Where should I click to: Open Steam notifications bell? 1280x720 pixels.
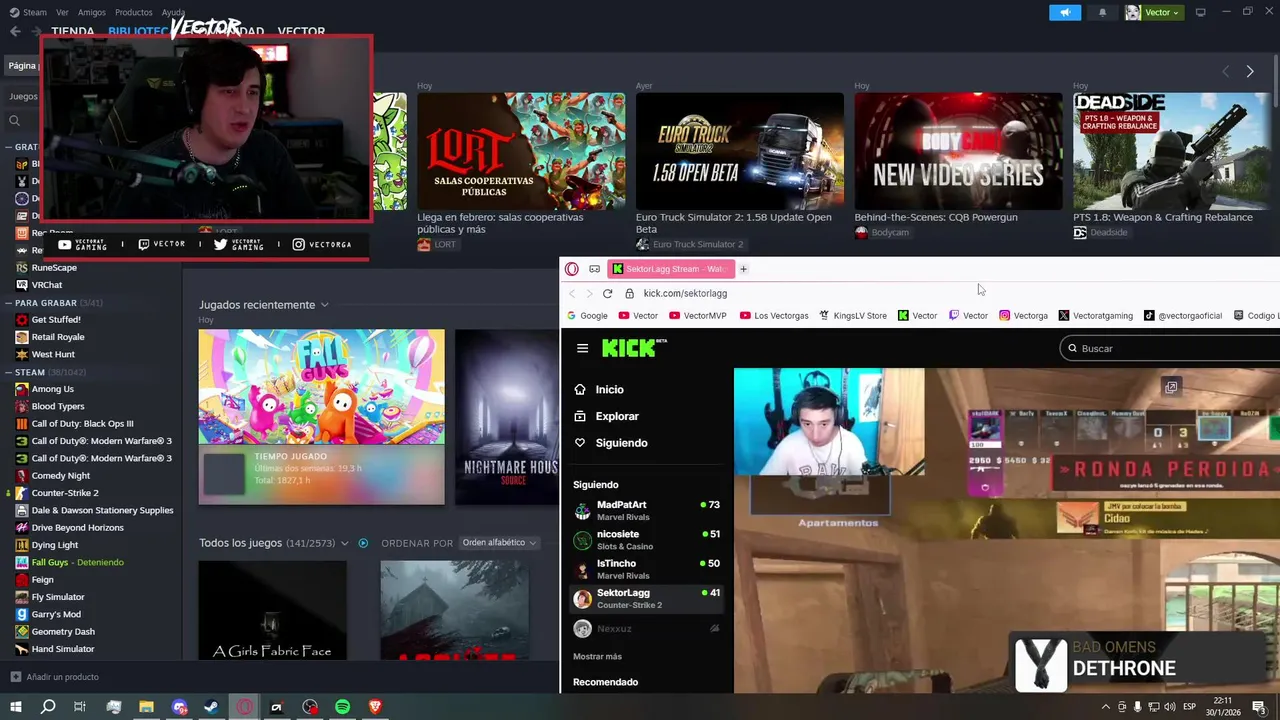click(1102, 12)
